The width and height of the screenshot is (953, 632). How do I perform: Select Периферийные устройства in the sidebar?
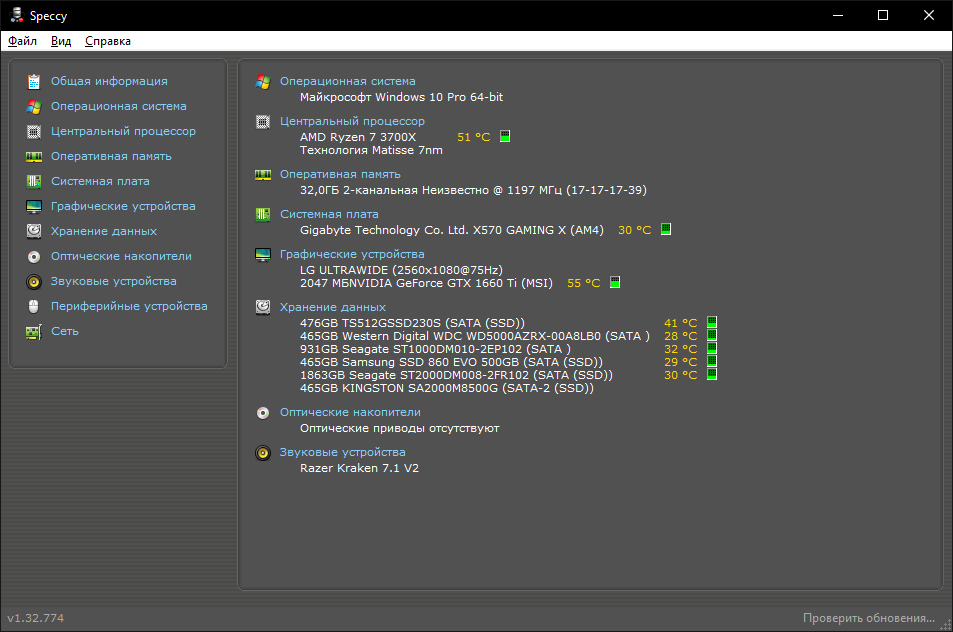click(x=129, y=306)
